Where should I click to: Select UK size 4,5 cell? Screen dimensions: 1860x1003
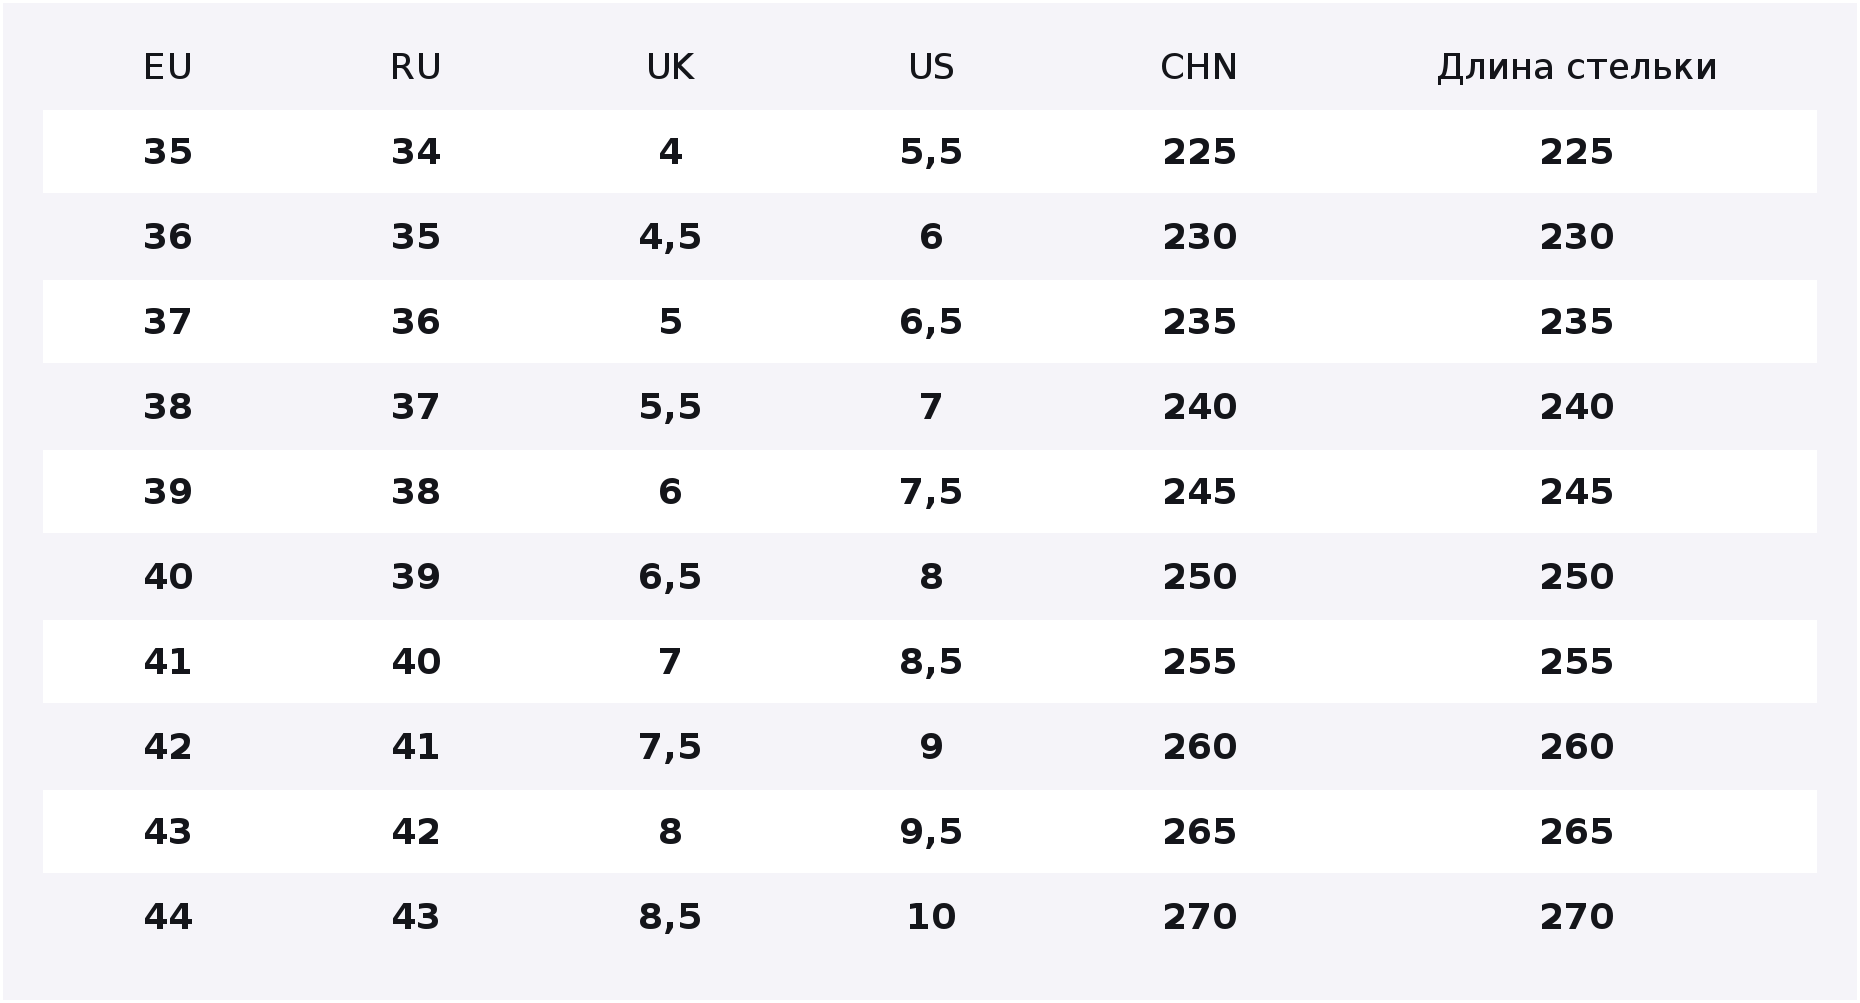[670, 237]
